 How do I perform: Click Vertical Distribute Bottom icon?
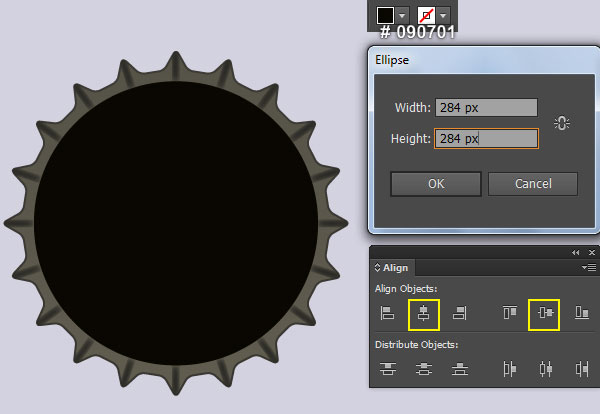tap(460, 369)
